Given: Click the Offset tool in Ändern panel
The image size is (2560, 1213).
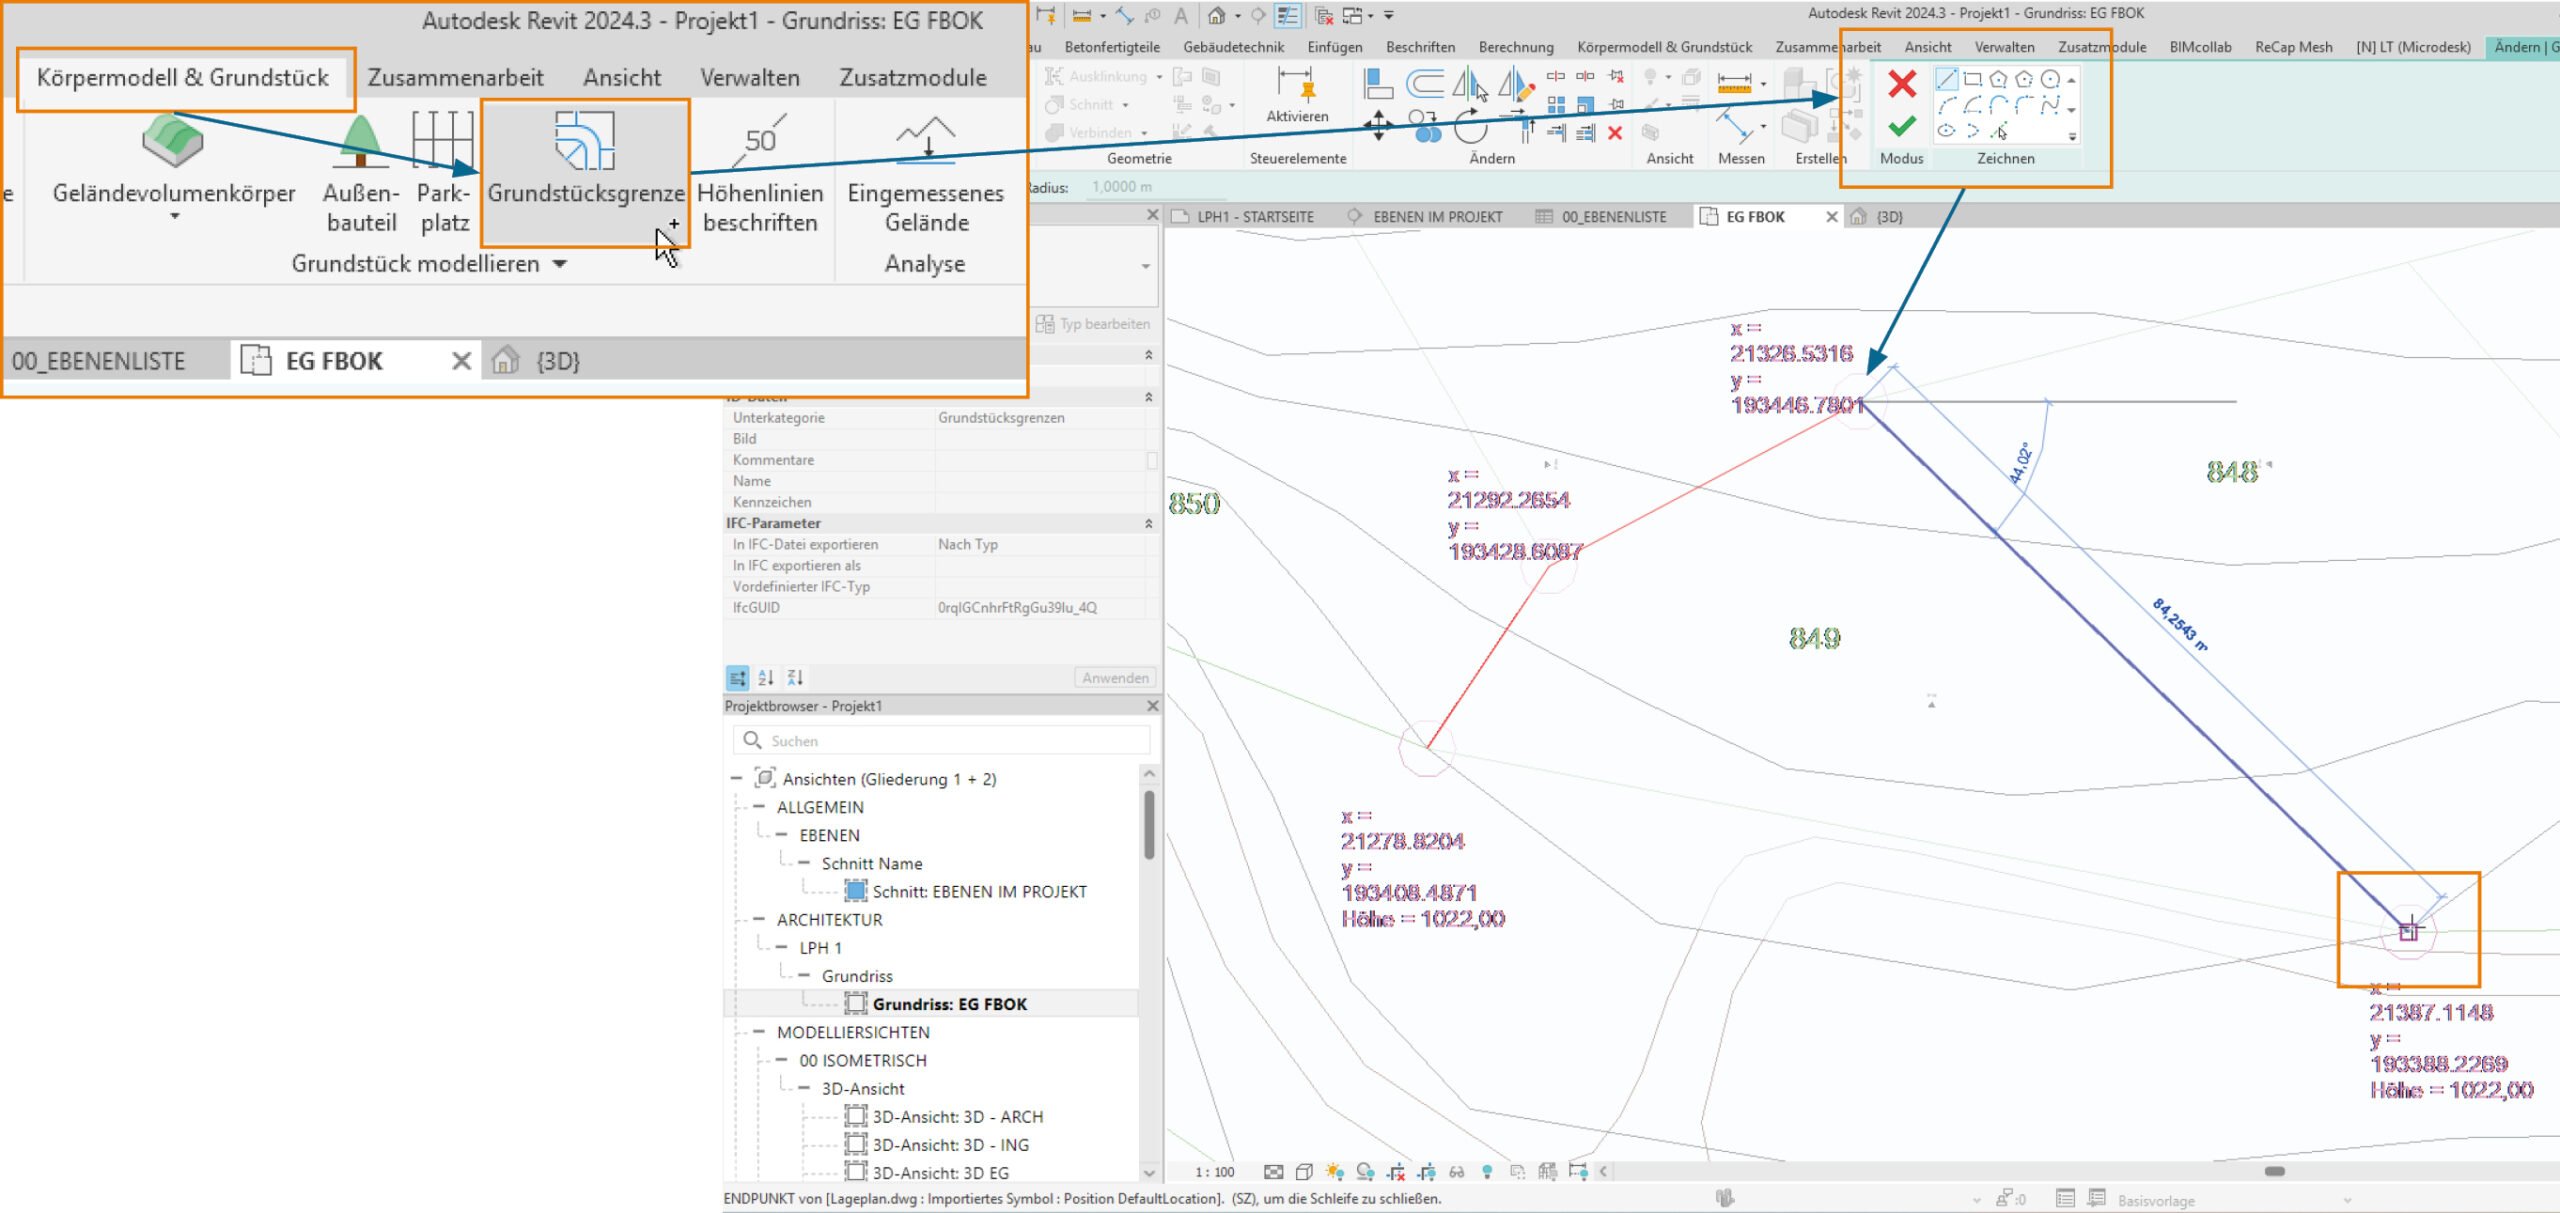Looking at the screenshot, I should (1424, 84).
